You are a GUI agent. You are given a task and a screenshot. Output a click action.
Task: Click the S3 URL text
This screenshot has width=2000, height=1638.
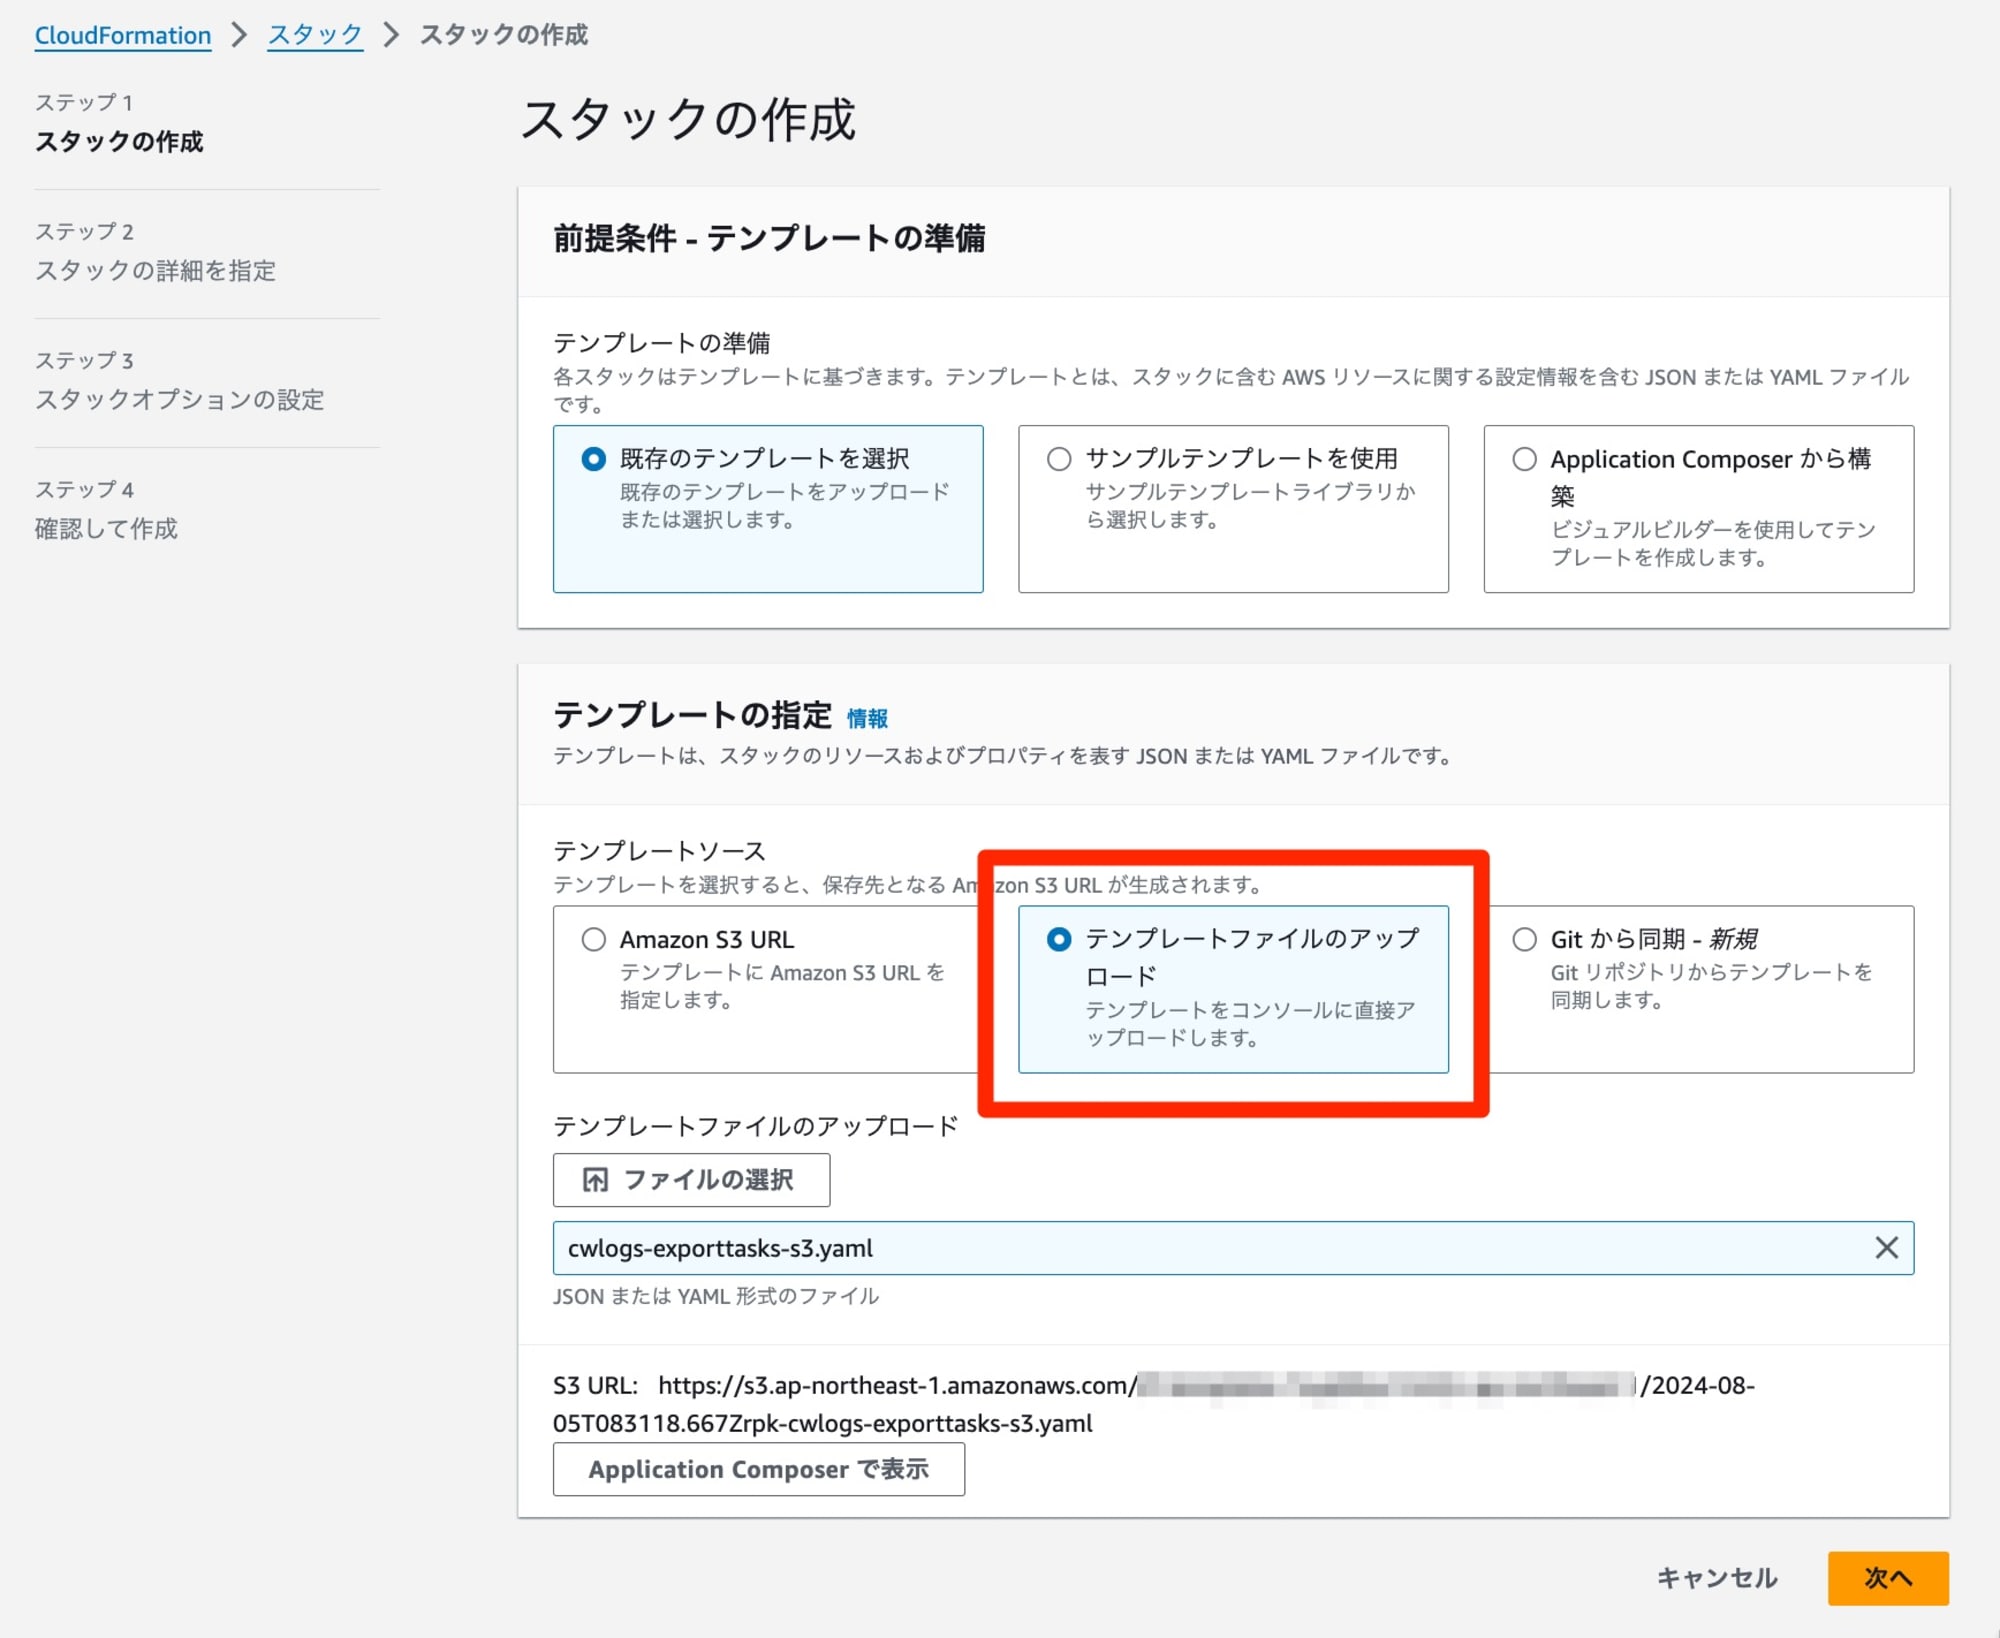pos(1153,1404)
